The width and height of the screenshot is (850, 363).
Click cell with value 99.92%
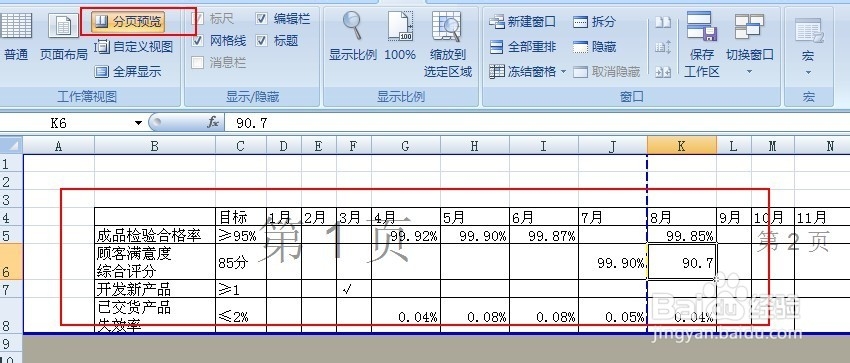point(406,235)
